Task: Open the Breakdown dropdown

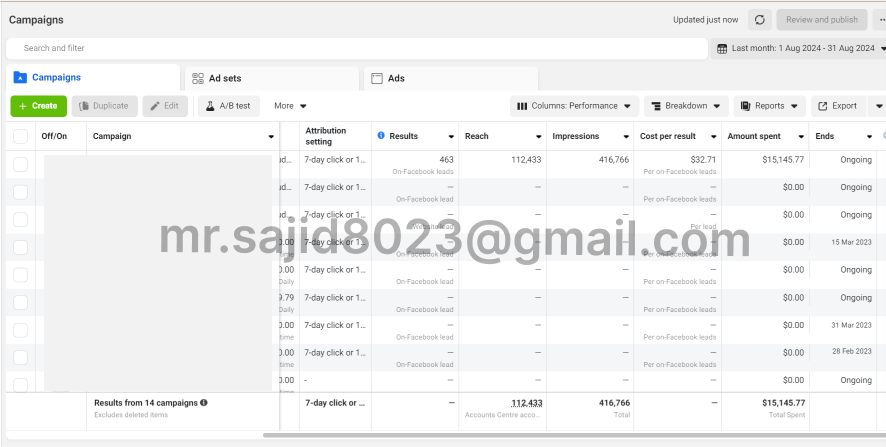Action: (x=686, y=106)
